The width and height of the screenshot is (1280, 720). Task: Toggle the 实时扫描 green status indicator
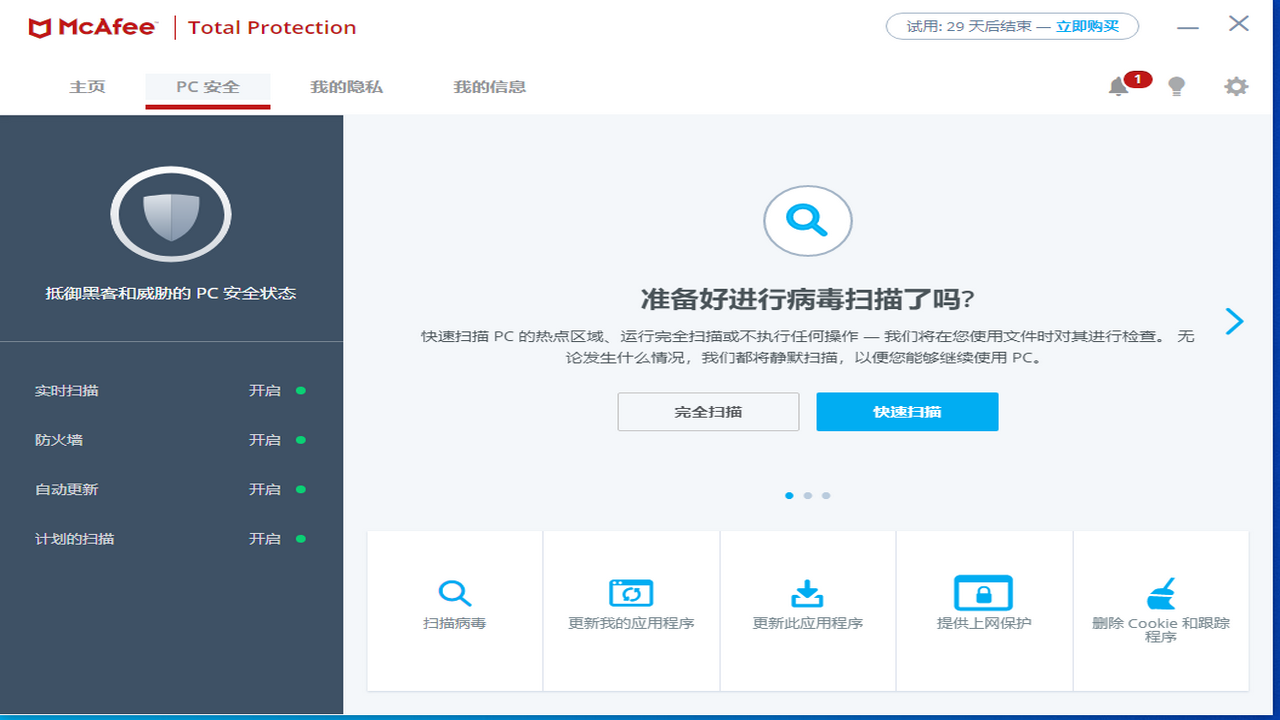tap(301, 390)
